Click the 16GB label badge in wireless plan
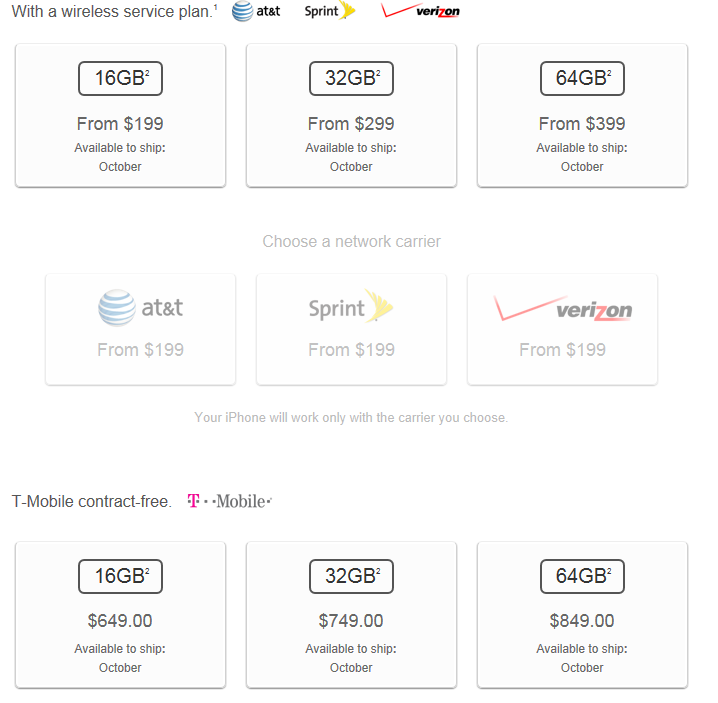This screenshot has height=703, width=718. 120,78
